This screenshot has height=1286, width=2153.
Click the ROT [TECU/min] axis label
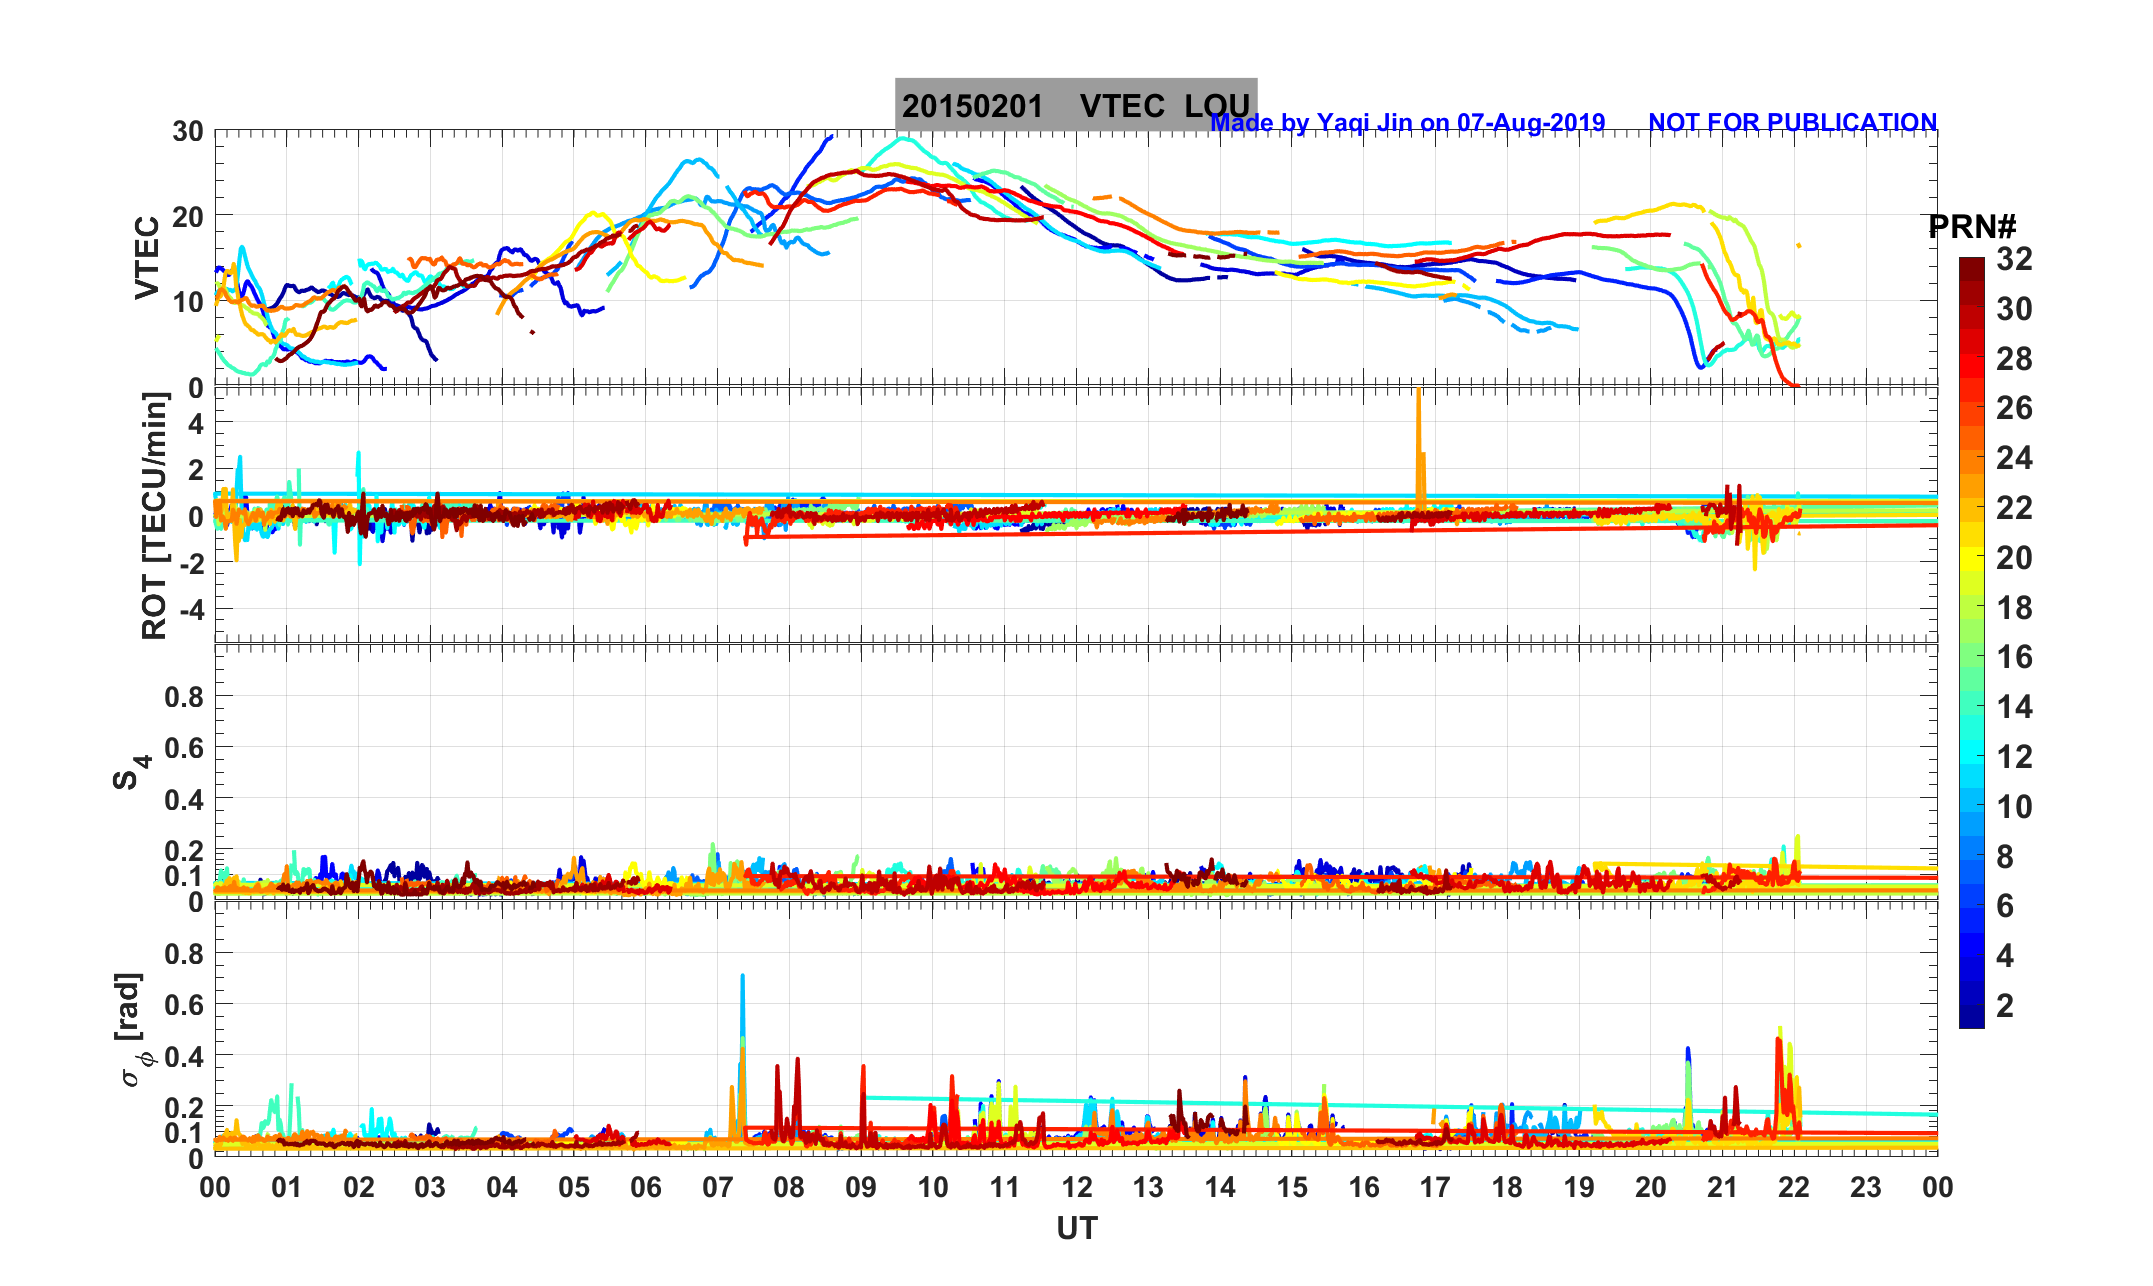click(x=154, y=515)
